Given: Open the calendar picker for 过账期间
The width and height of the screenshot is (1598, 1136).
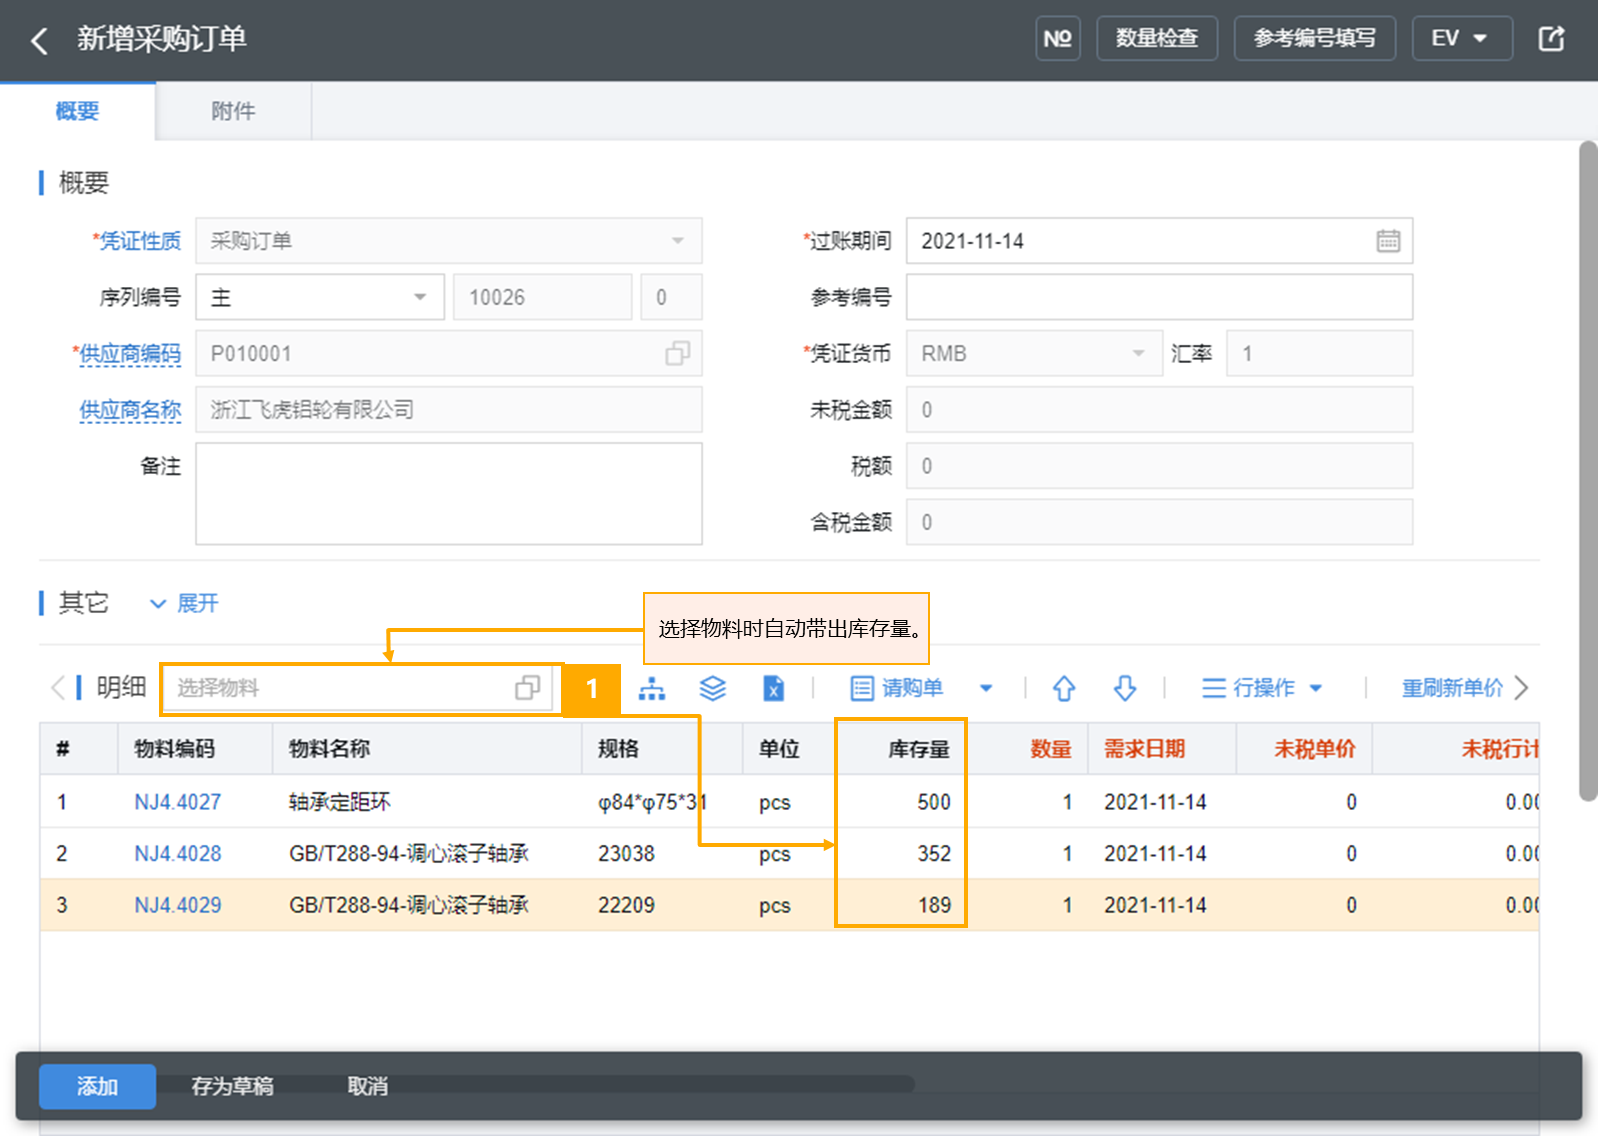Looking at the screenshot, I should (1388, 241).
